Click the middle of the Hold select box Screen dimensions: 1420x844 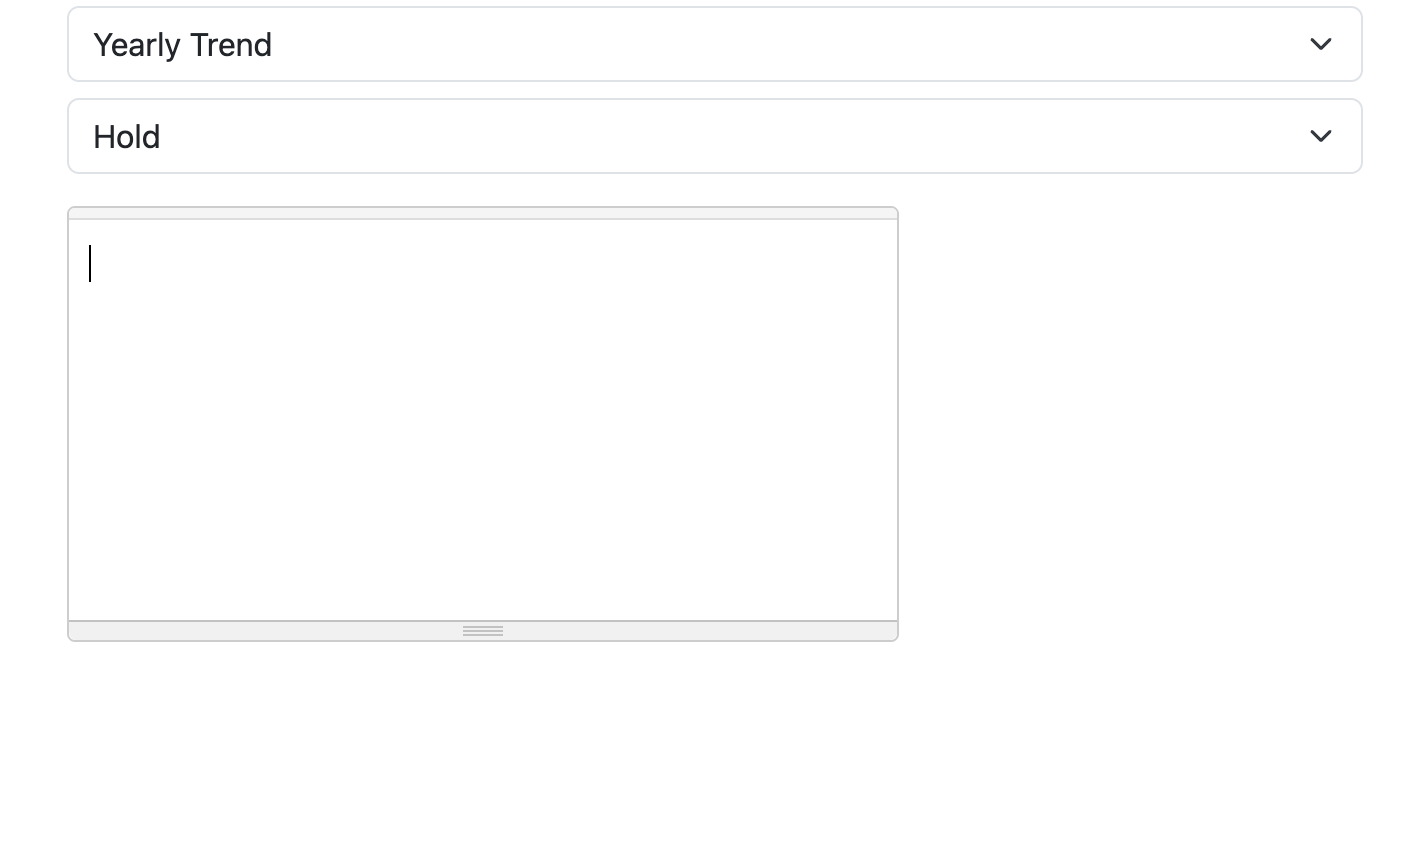click(x=714, y=136)
